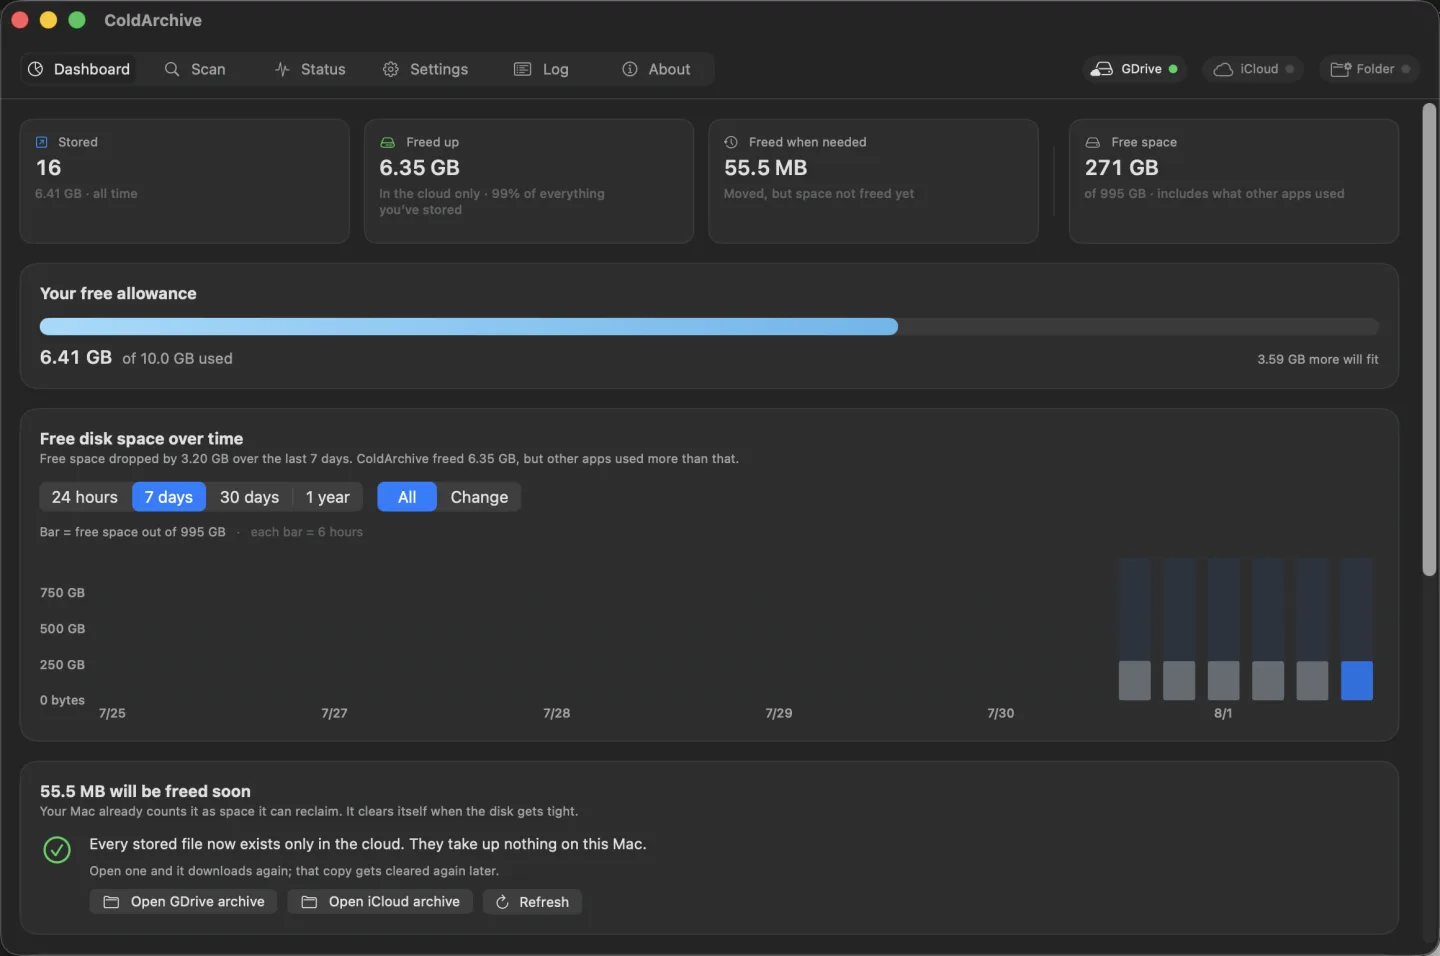Image resolution: width=1440 pixels, height=956 pixels.
Task: Click the "7/27" date label
Action: 334,713
